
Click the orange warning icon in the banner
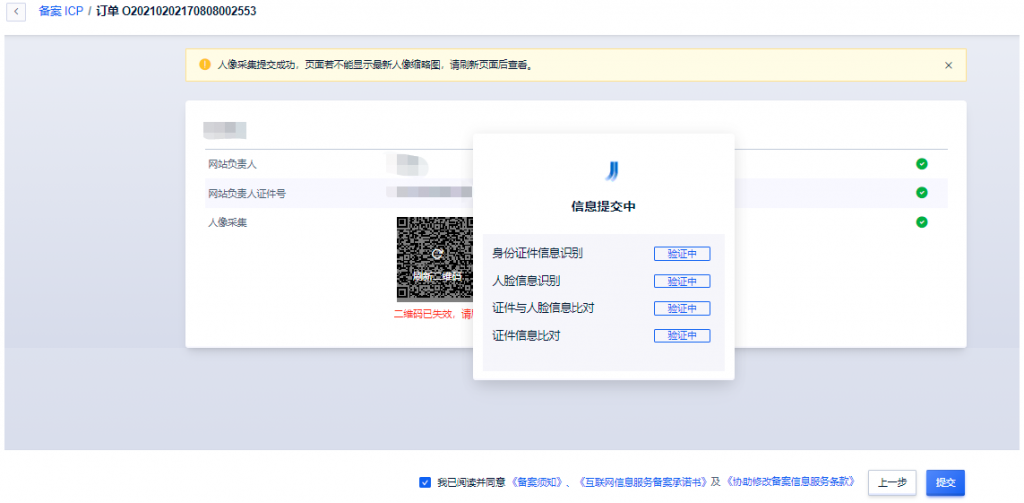click(x=205, y=64)
